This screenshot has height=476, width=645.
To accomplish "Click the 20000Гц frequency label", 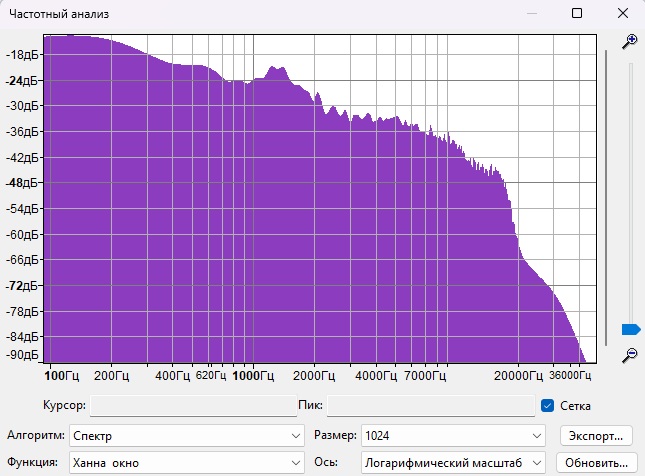I will pyautogui.click(x=518, y=376).
